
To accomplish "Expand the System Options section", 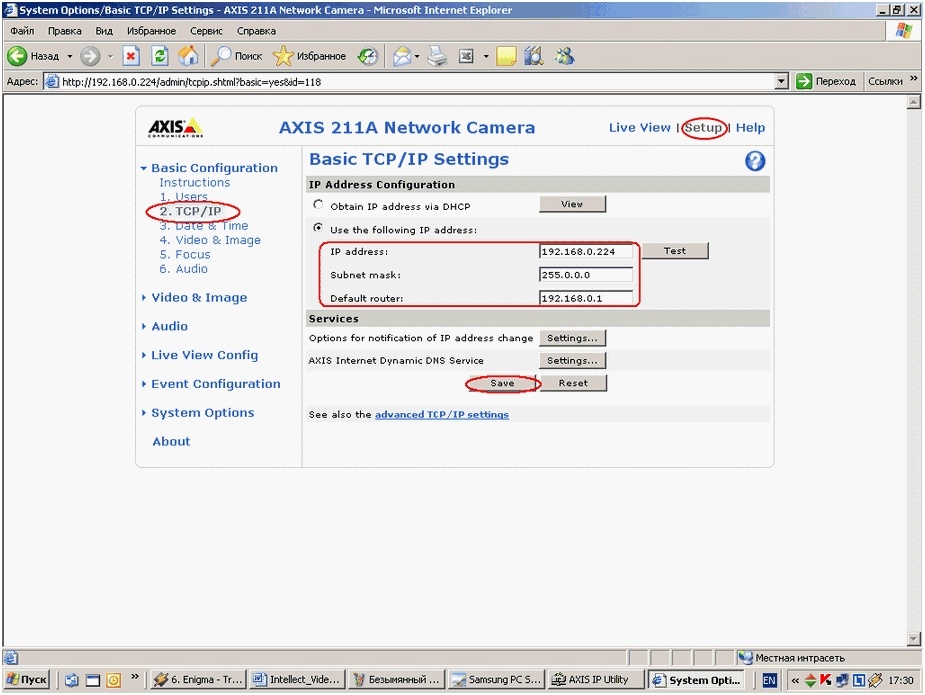I will click(202, 413).
